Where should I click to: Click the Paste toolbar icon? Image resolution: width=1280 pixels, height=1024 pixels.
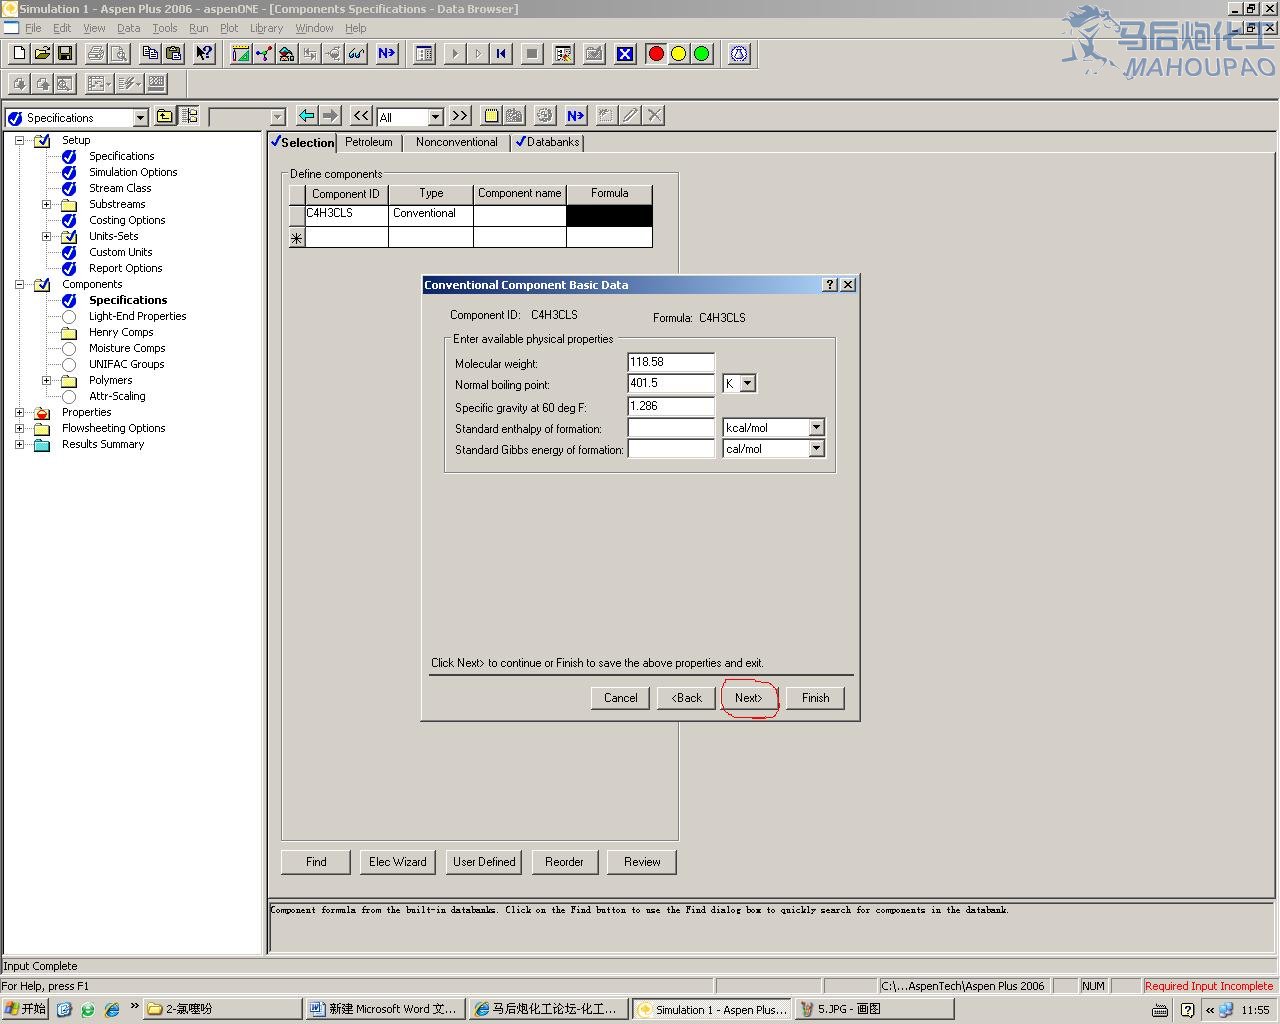click(x=173, y=54)
